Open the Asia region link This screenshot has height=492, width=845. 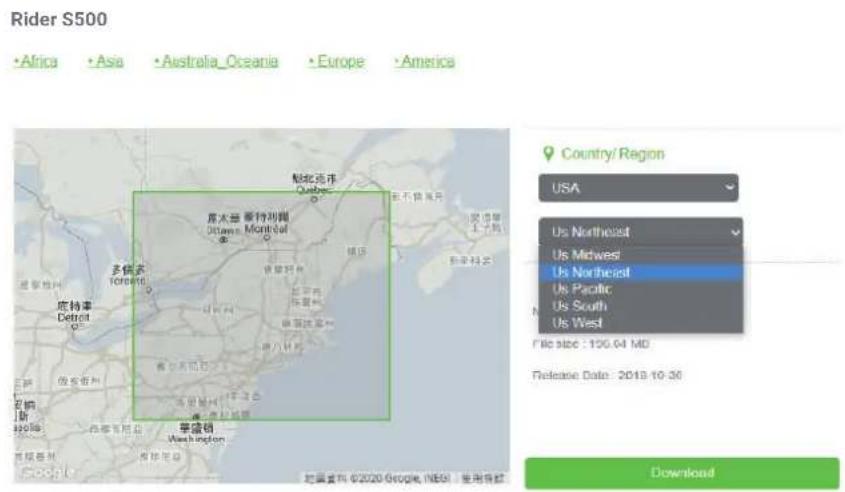point(106,61)
